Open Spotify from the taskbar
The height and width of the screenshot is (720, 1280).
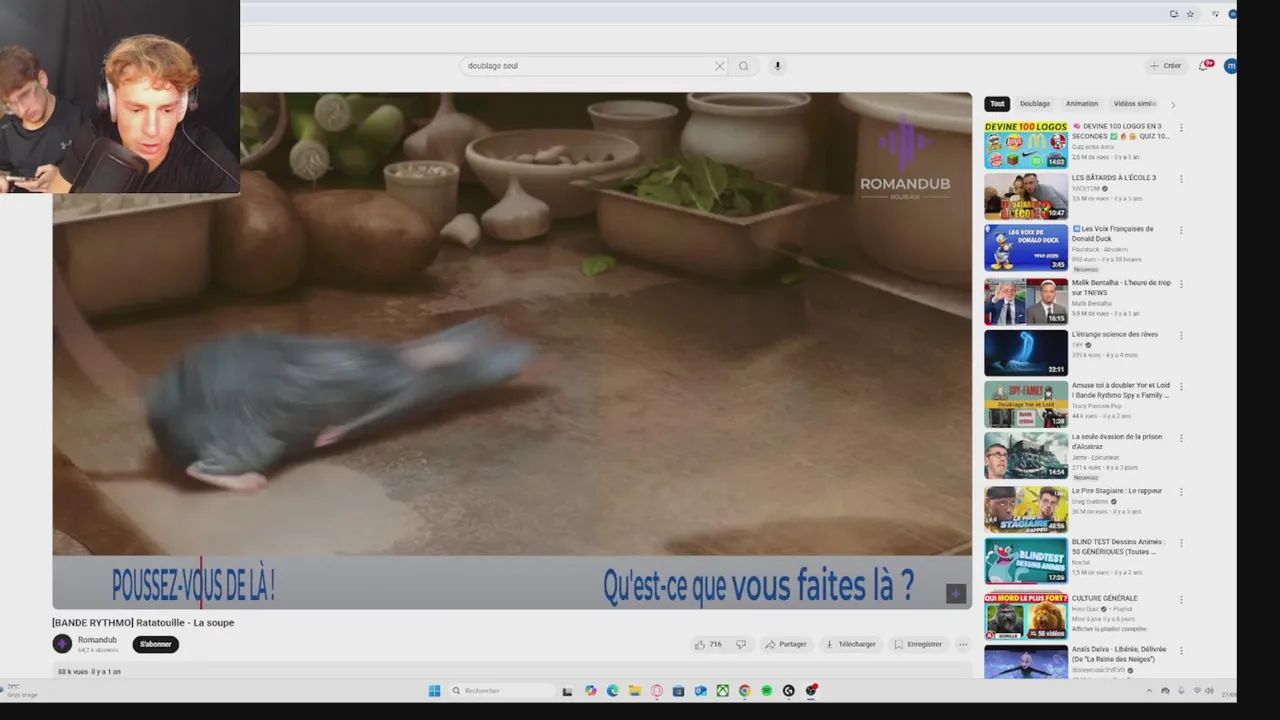coord(767,691)
